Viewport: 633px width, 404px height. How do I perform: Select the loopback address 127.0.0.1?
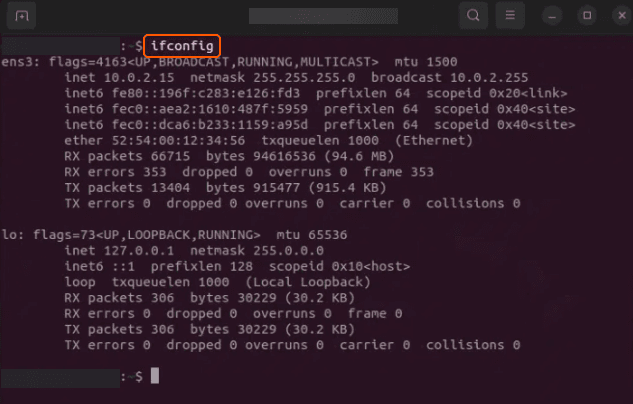point(139,251)
